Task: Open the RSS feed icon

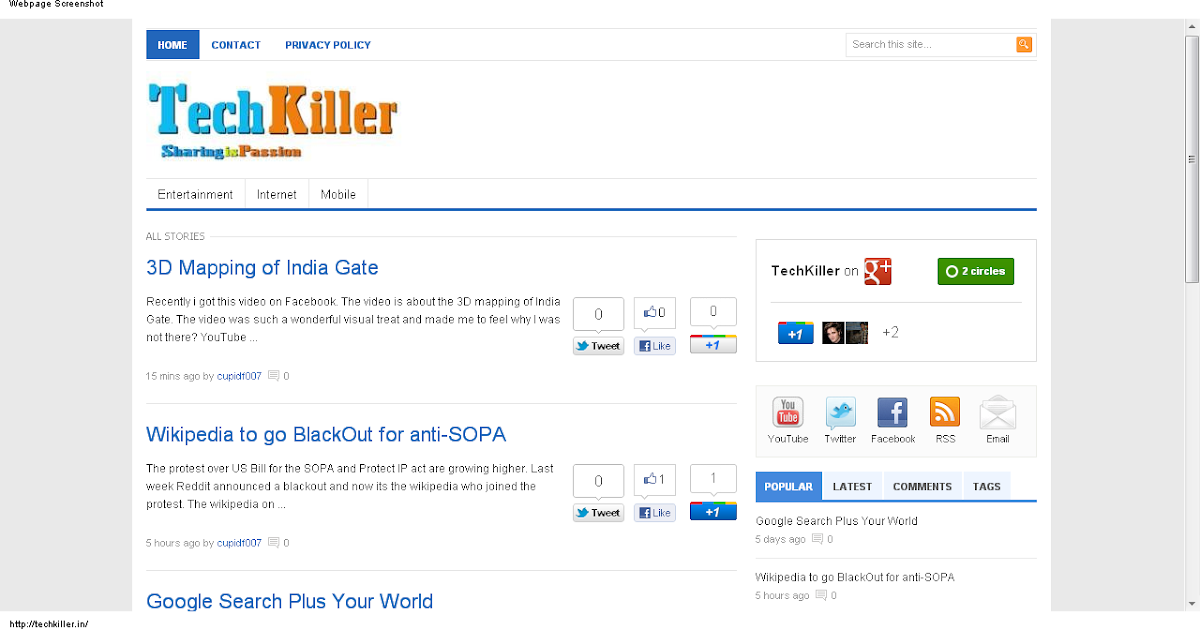Action: (945, 412)
